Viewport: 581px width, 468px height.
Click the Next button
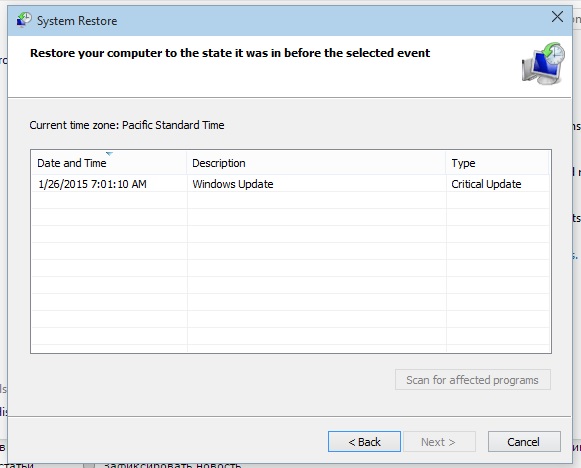(x=439, y=441)
